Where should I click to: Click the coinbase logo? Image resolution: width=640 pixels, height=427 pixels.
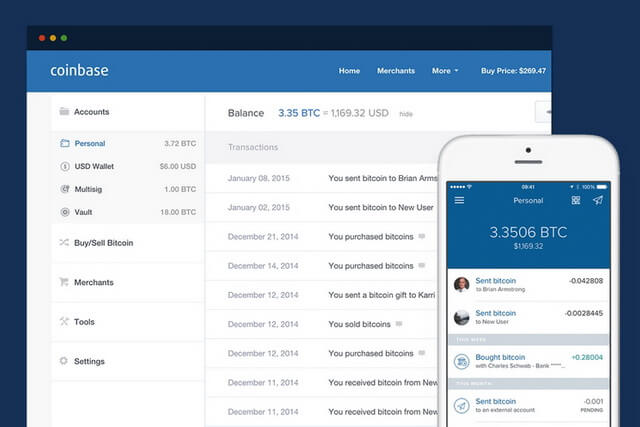click(x=80, y=71)
